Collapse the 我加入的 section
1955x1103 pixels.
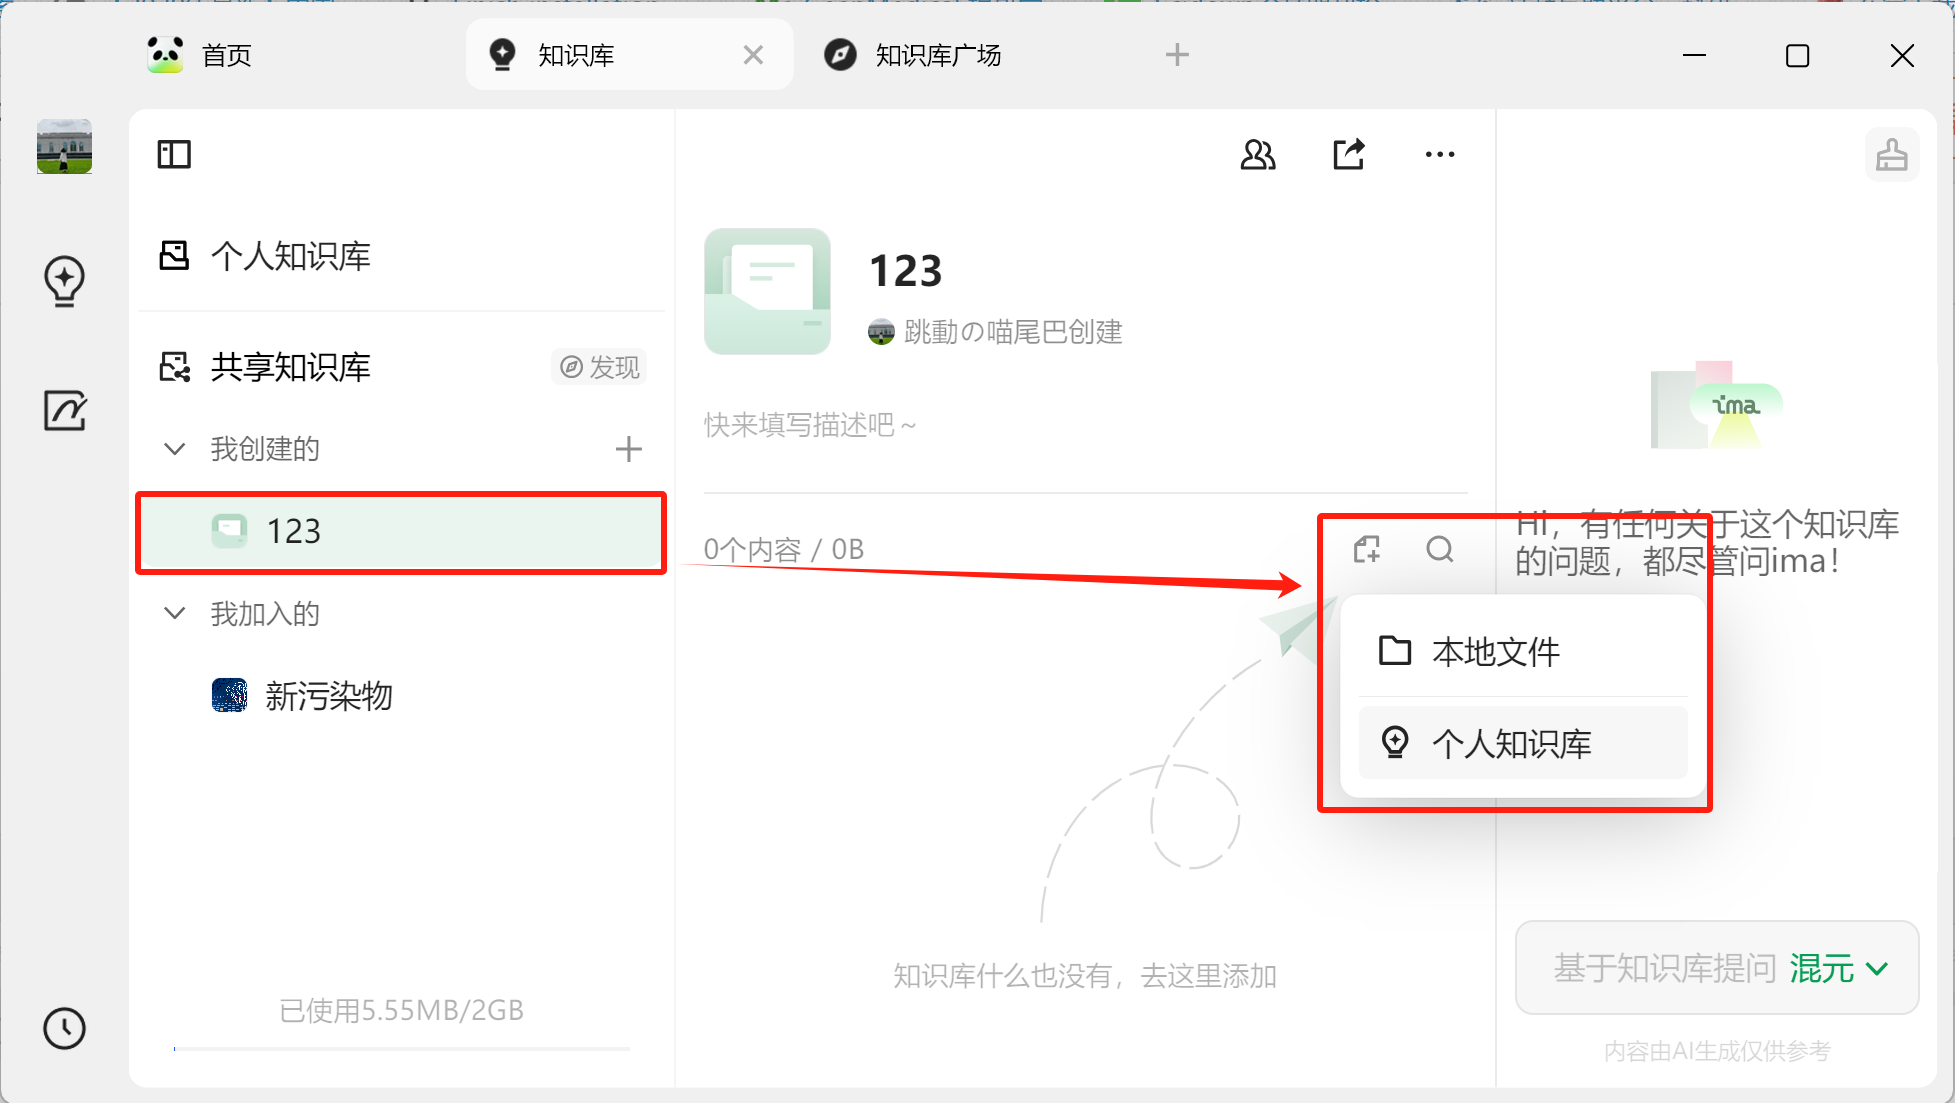tap(175, 613)
